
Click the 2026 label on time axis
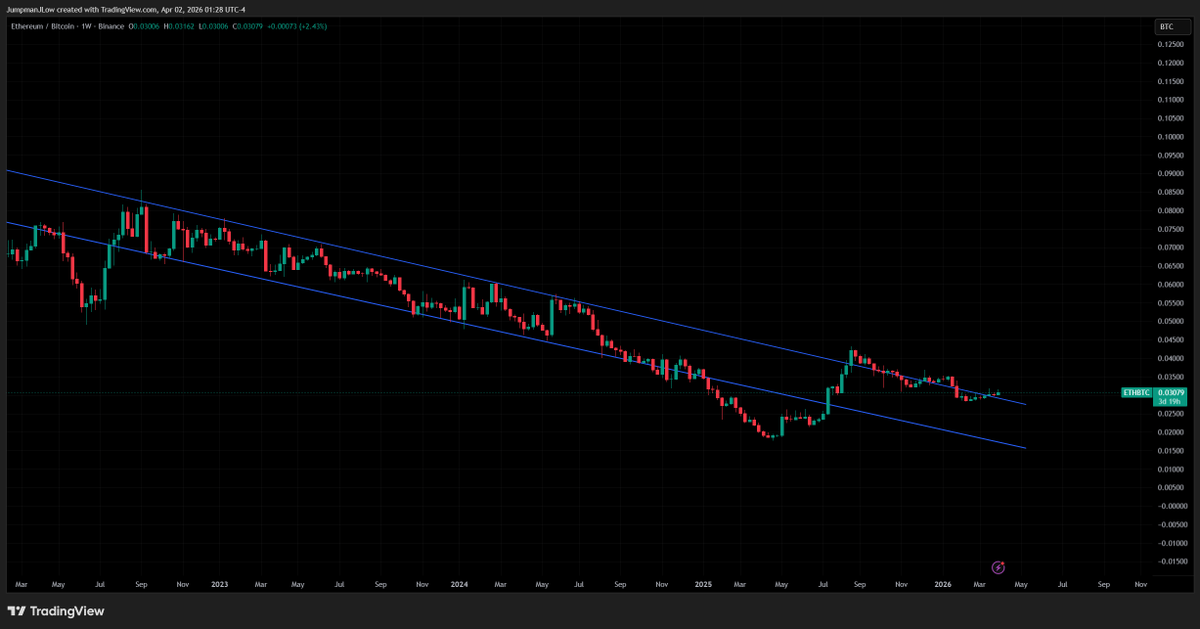[x=944, y=583]
